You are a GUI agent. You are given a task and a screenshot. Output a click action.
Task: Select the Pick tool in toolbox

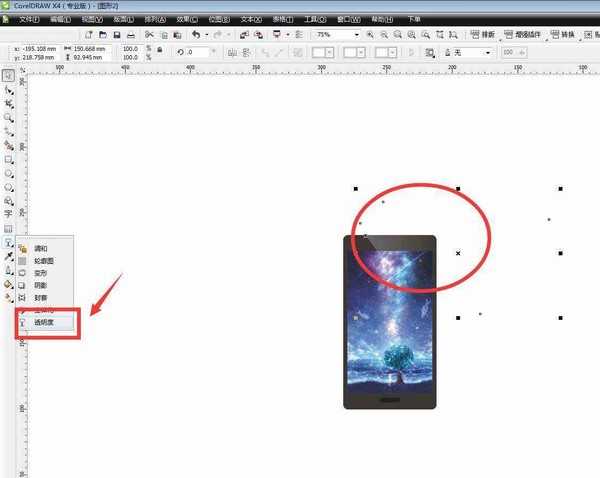tap(8, 75)
